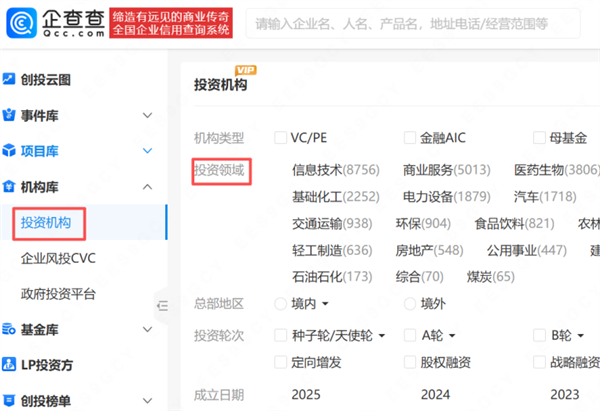Filter by 汽车(1718)
The image size is (600, 411).
[x=545, y=197]
